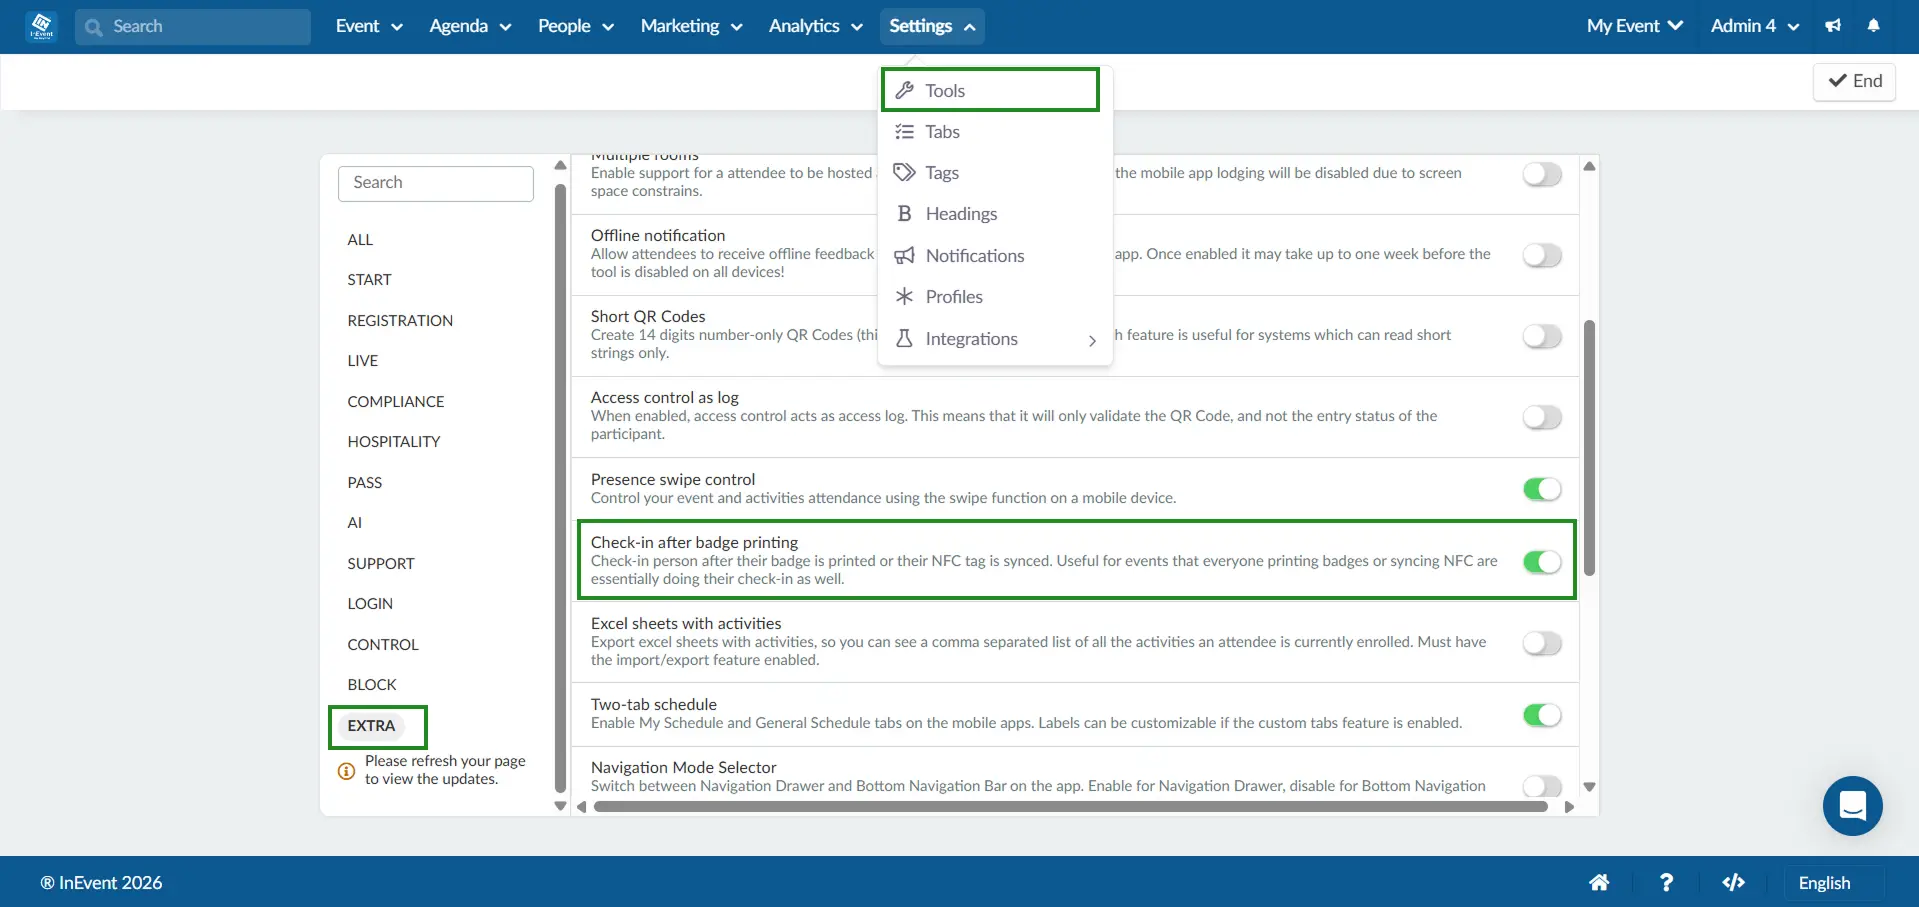Image resolution: width=1919 pixels, height=907 pixels.
Task: Click the tools list scroll-down arrow
Action: (x=1589, y=787)
